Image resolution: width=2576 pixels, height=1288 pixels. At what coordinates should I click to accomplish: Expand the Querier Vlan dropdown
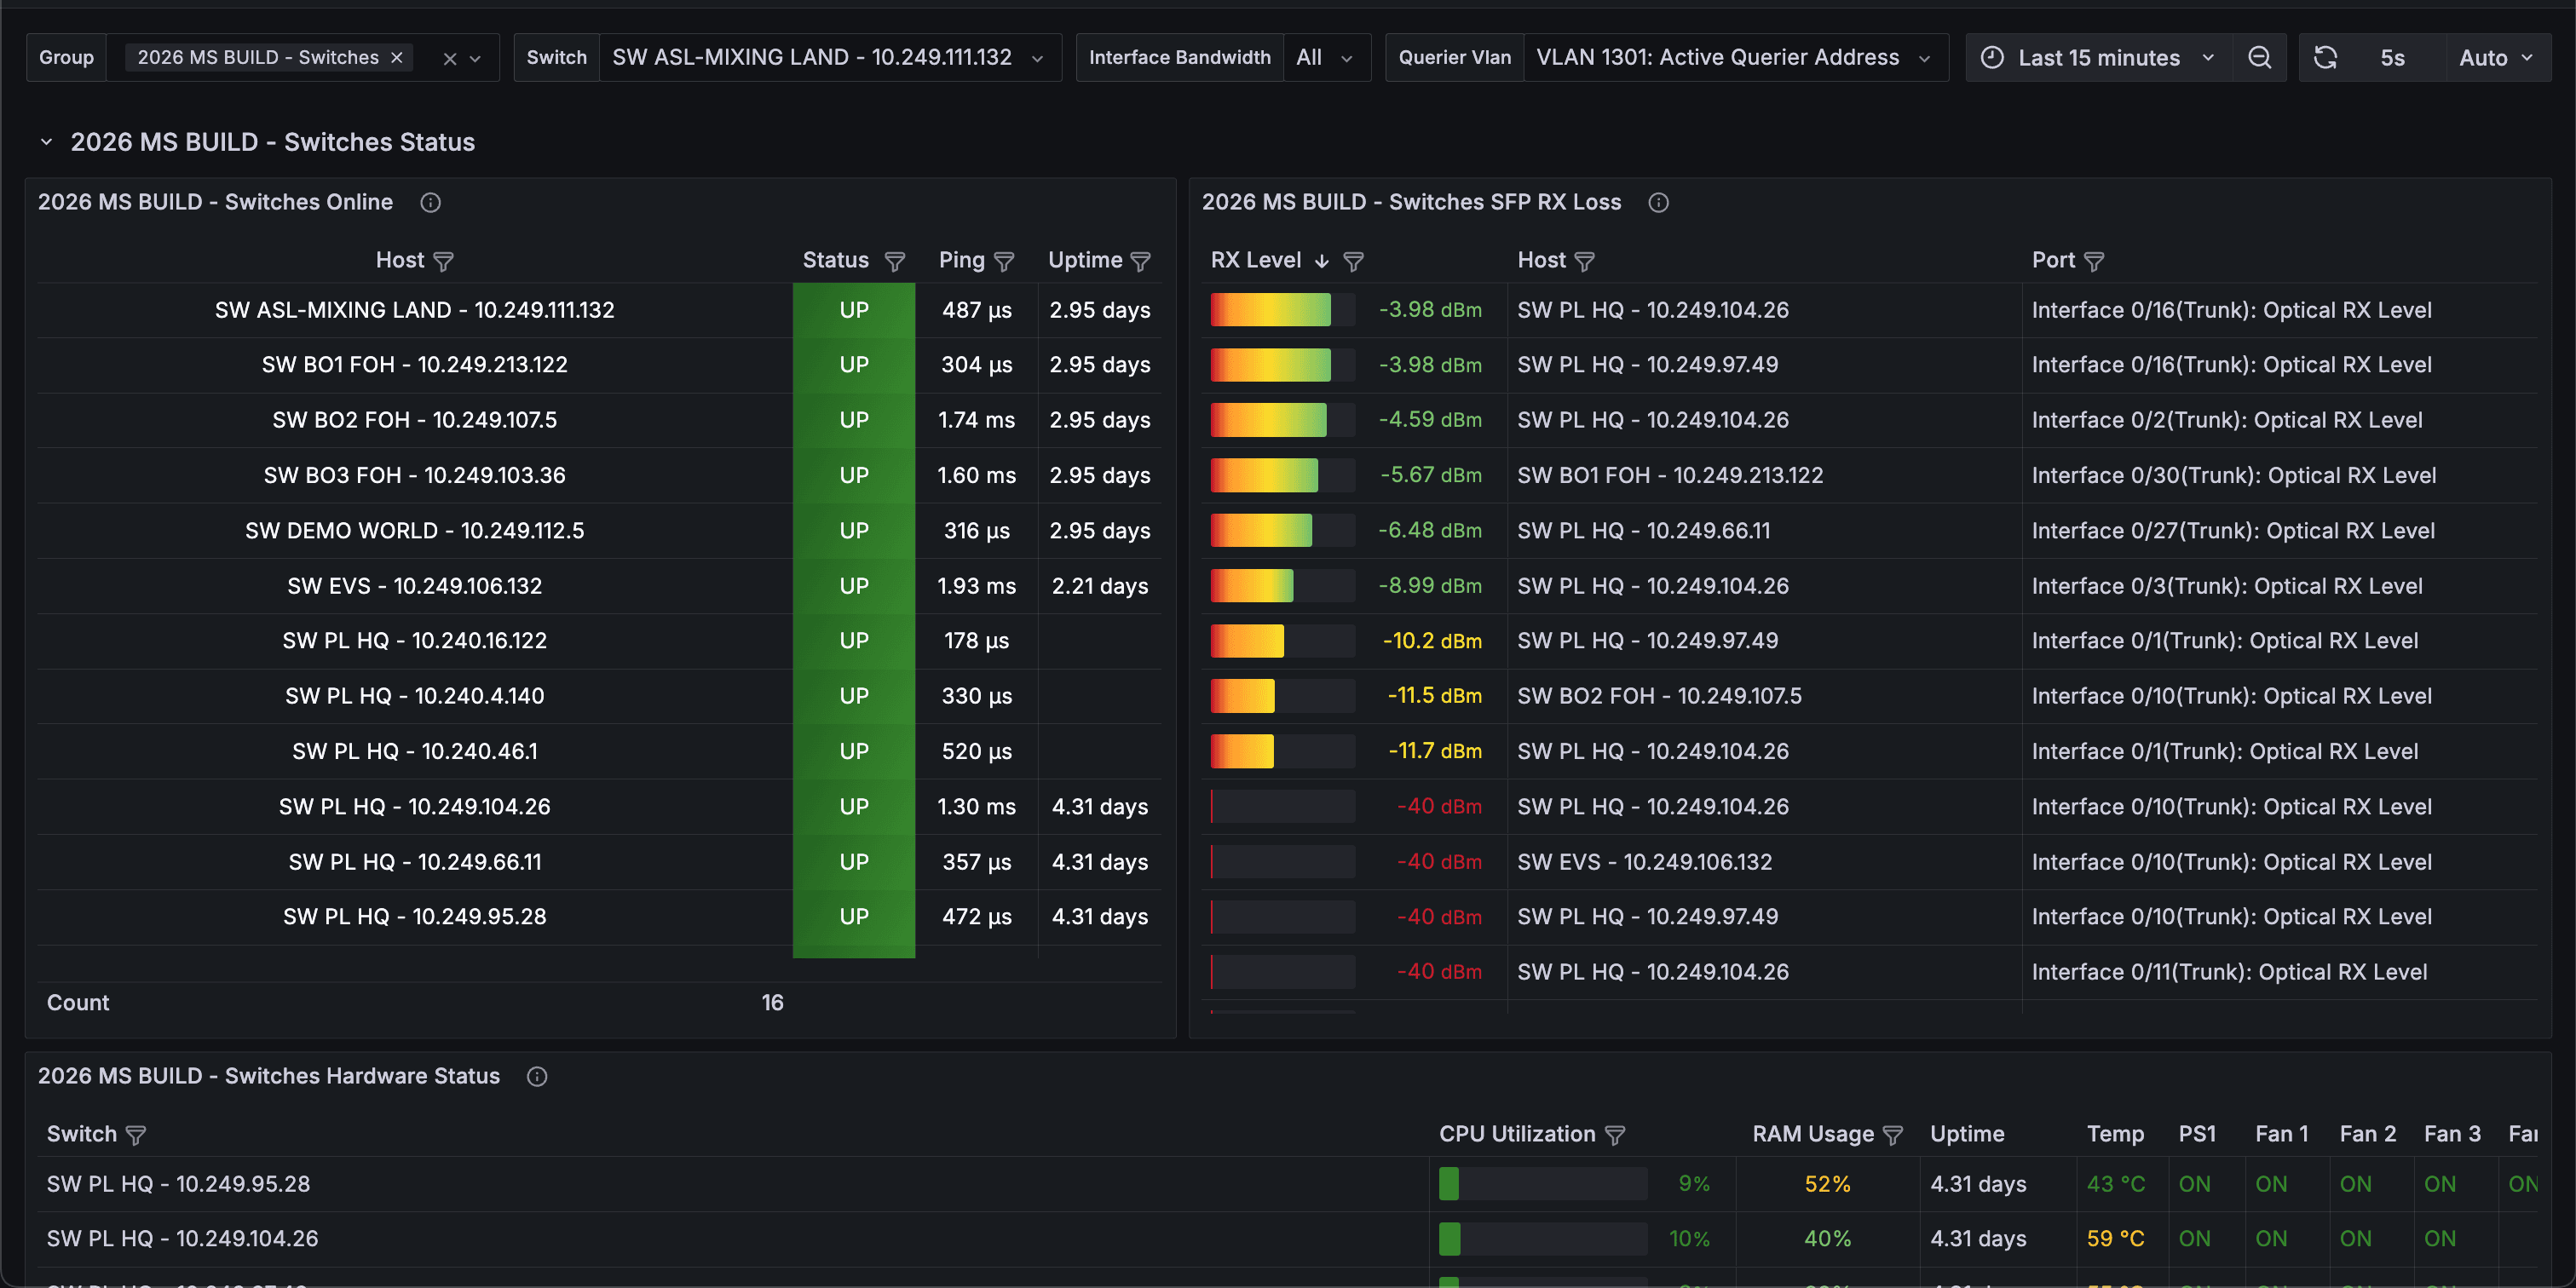point(1735,58)
